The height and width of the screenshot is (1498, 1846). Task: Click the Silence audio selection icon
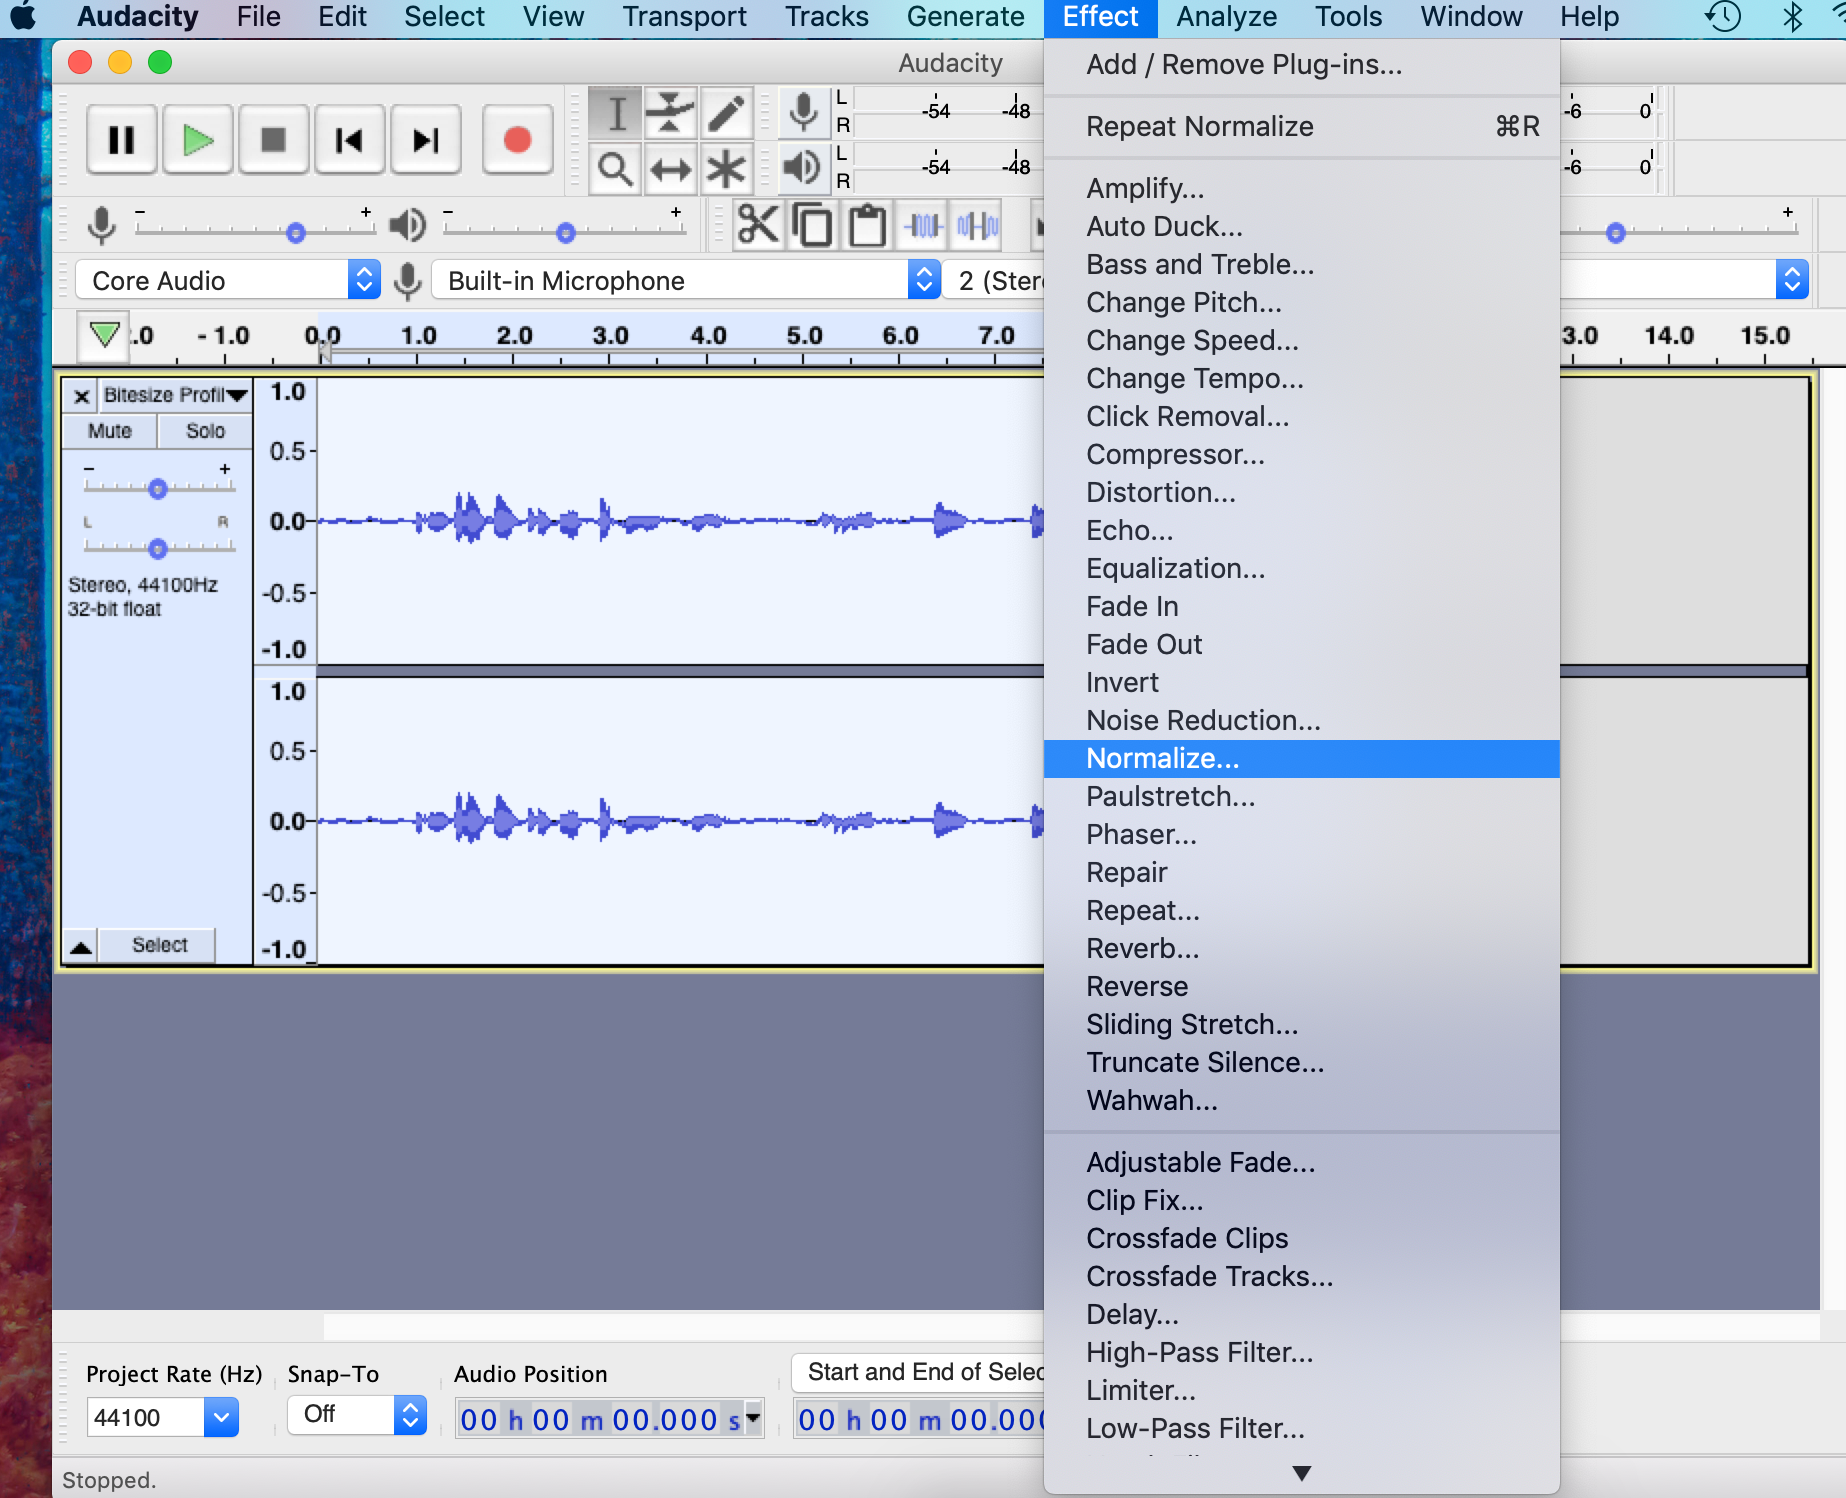(x=978, y=225)
